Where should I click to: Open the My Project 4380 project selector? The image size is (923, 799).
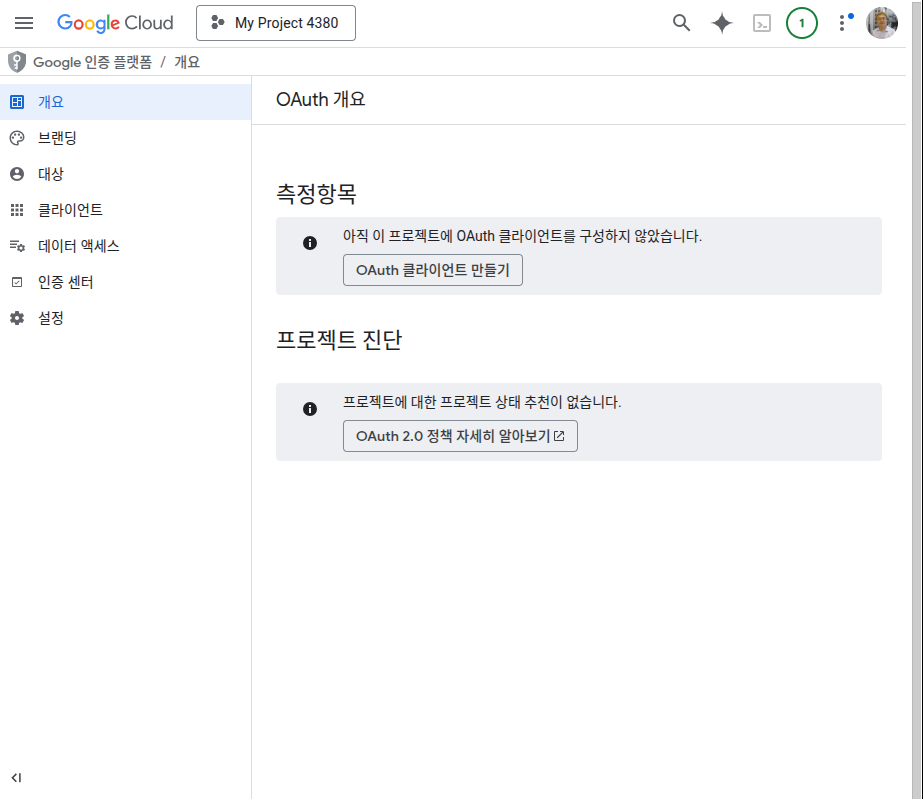coord(276,23)
